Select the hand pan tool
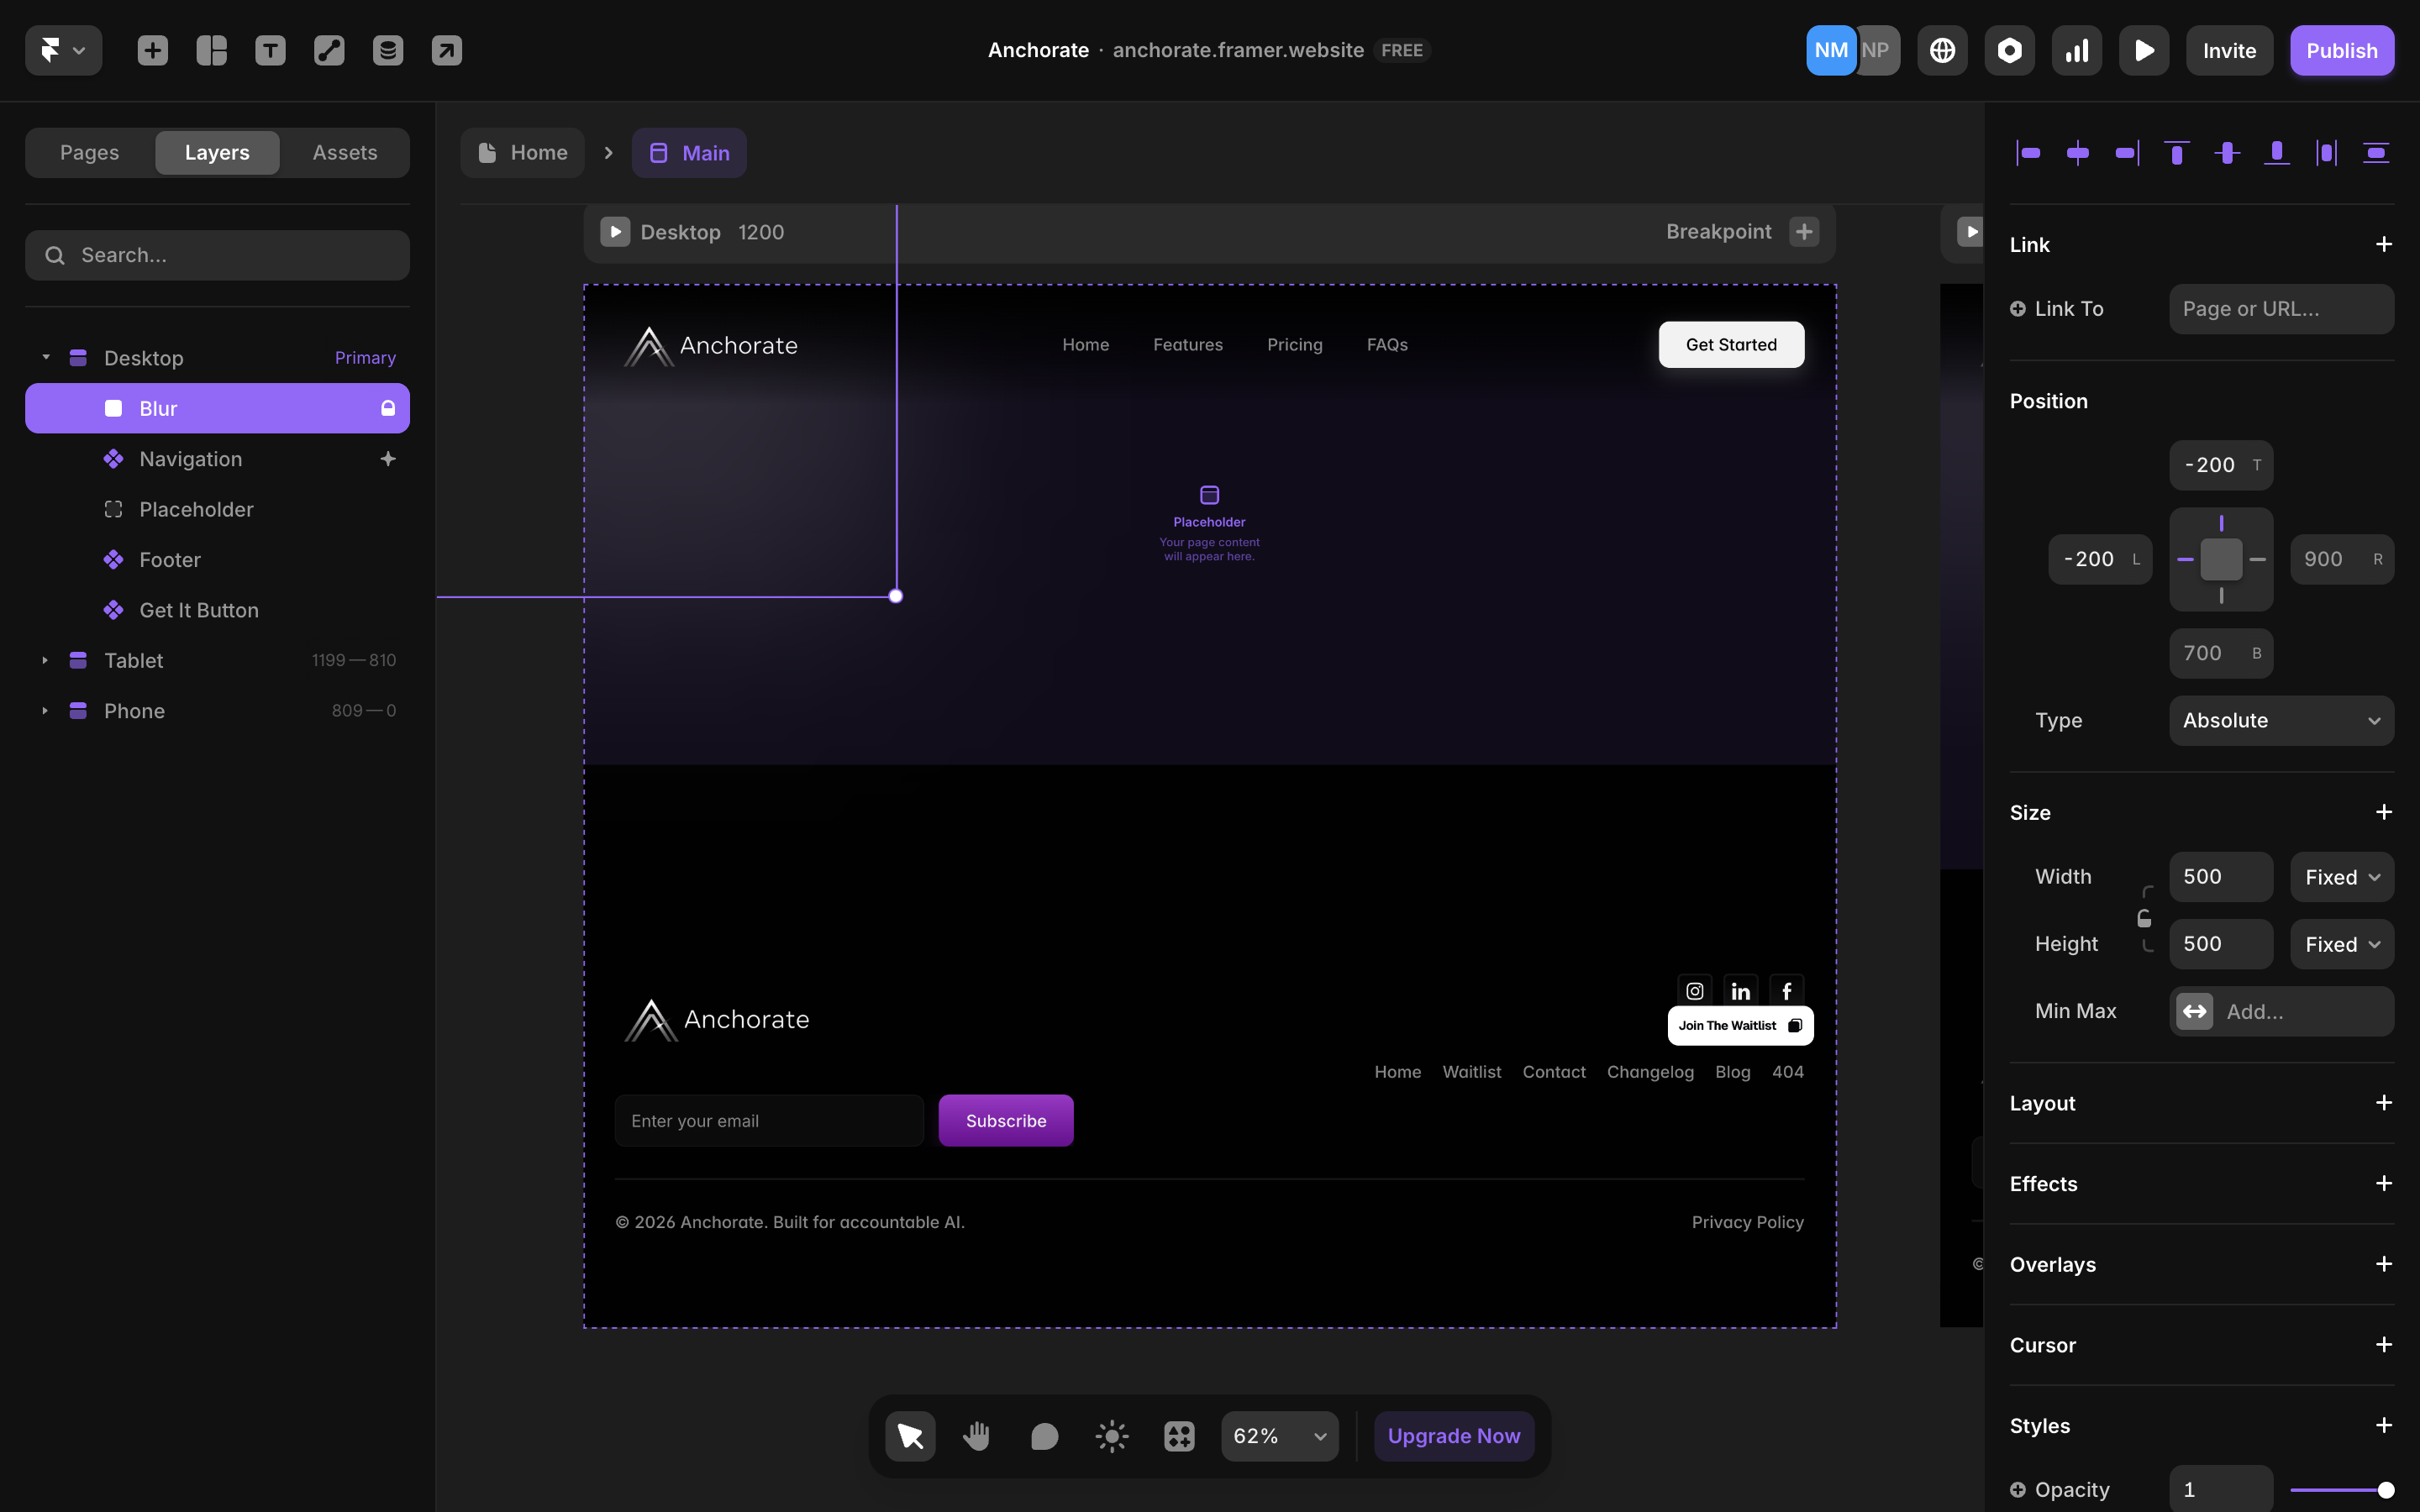2420x1512 pixels. 977,1436
